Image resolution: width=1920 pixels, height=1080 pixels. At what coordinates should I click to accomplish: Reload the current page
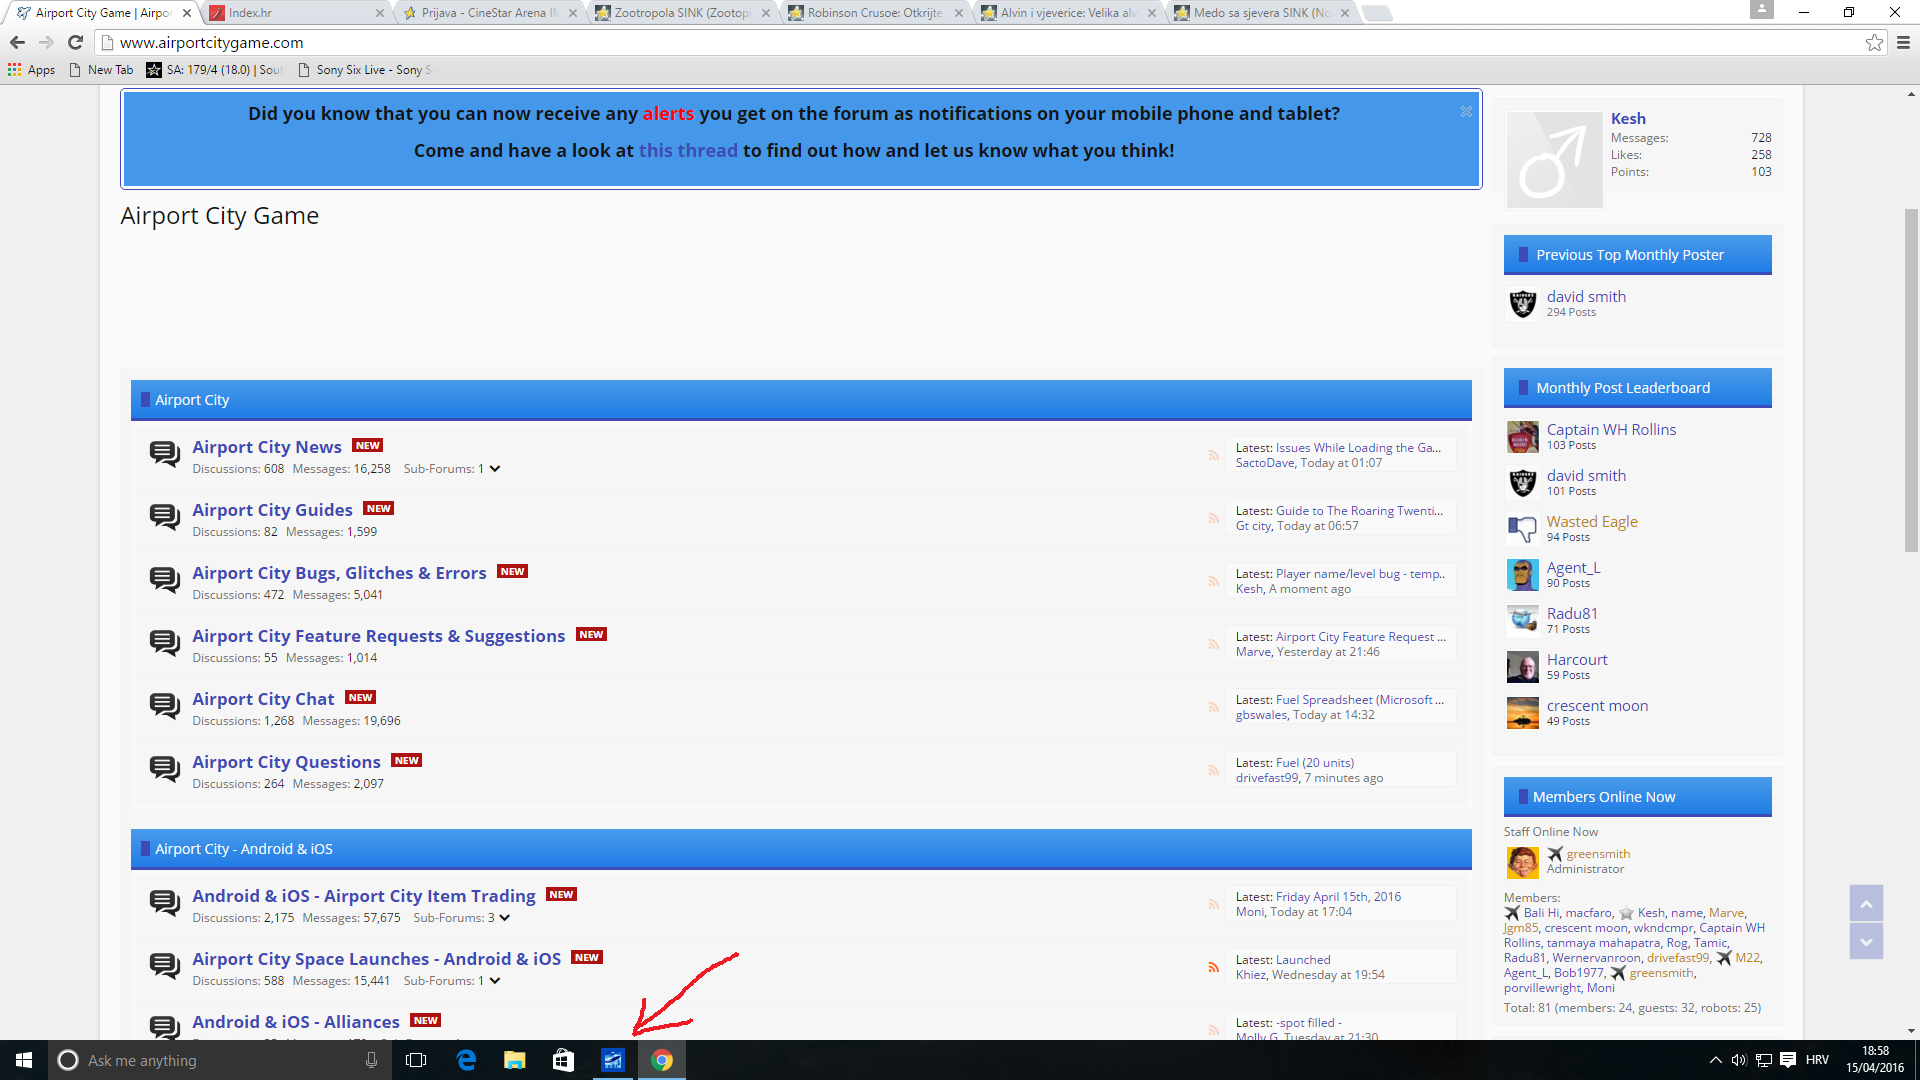(75, 42)
